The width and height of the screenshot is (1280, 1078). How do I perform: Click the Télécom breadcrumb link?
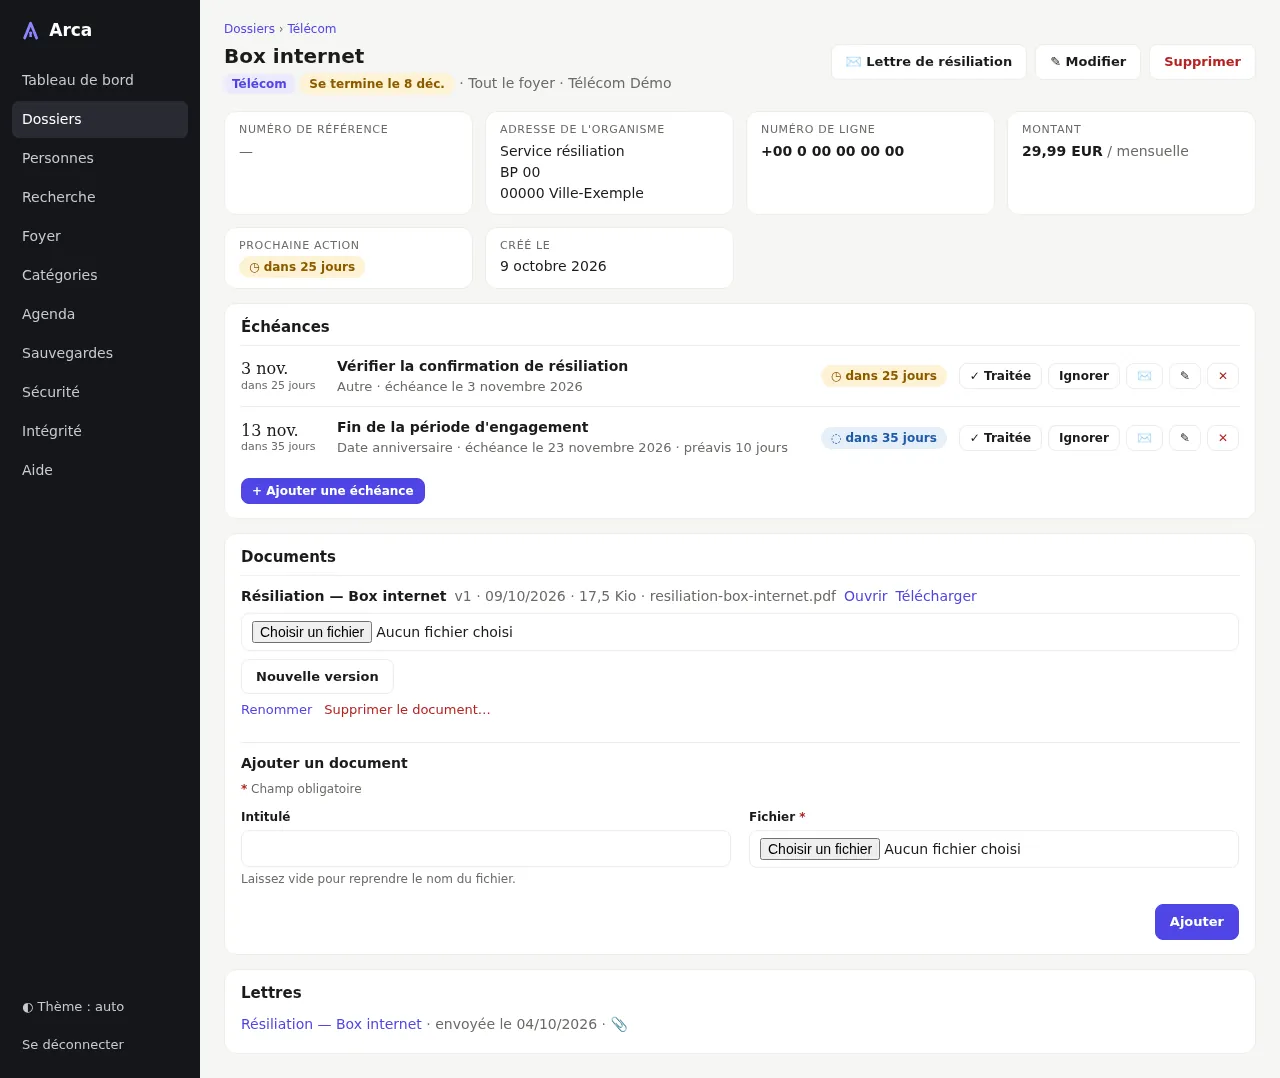click(312, 29)
